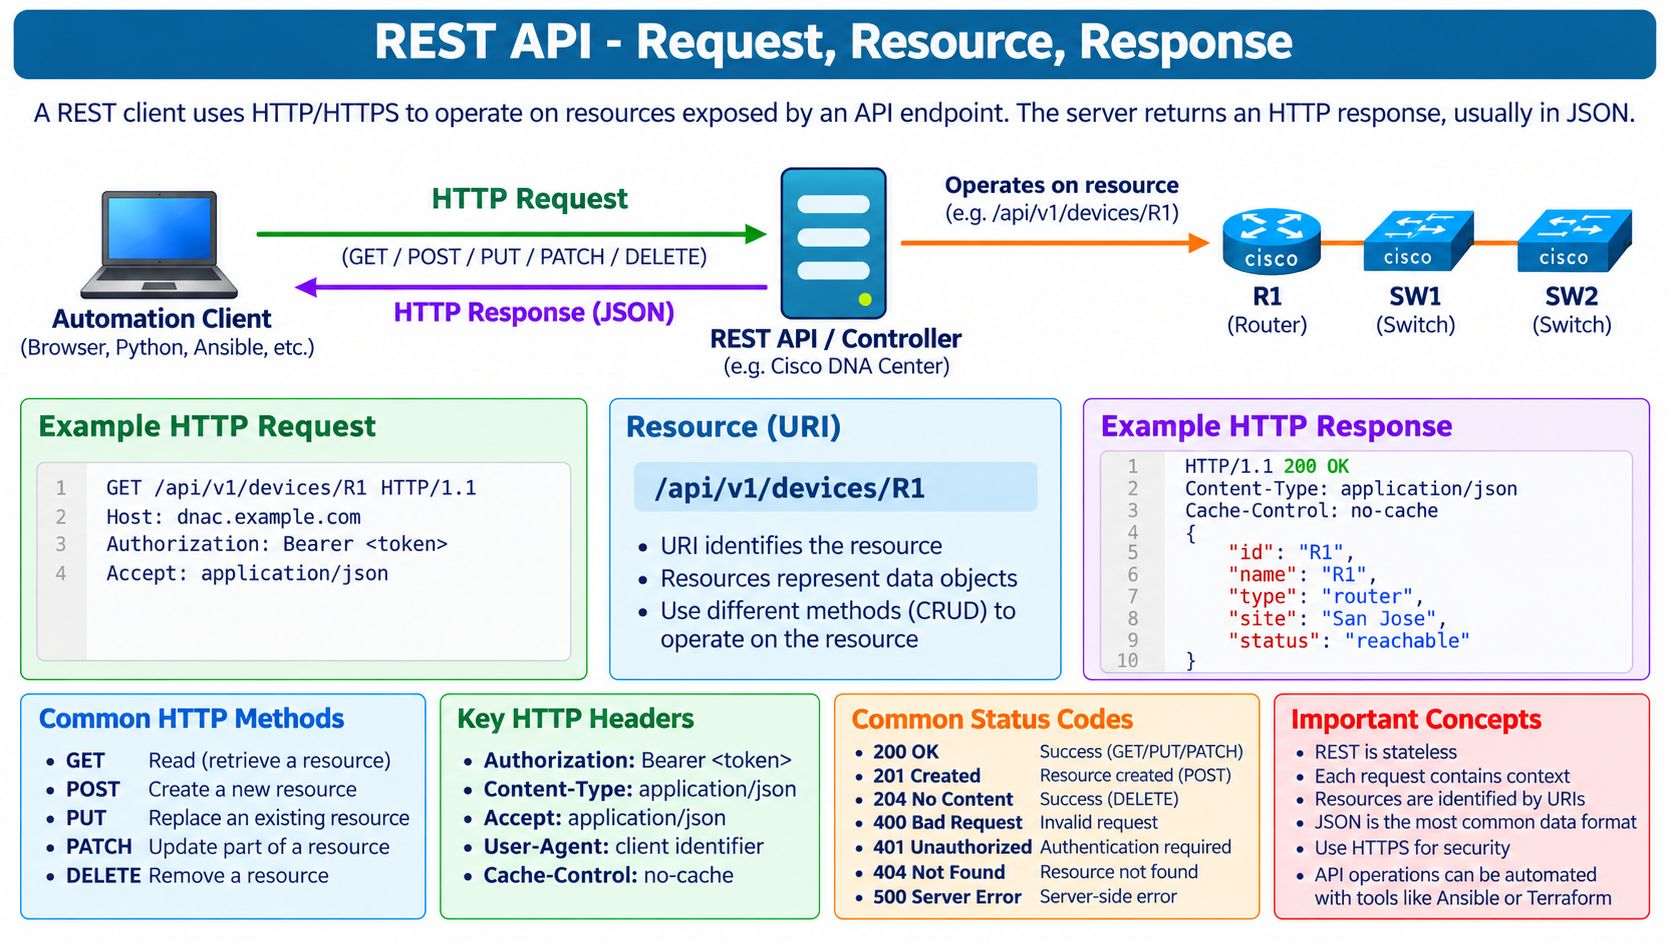Click '(GET / POST / PUT / PATCH / DELETE)' text

tap(524, 257)
